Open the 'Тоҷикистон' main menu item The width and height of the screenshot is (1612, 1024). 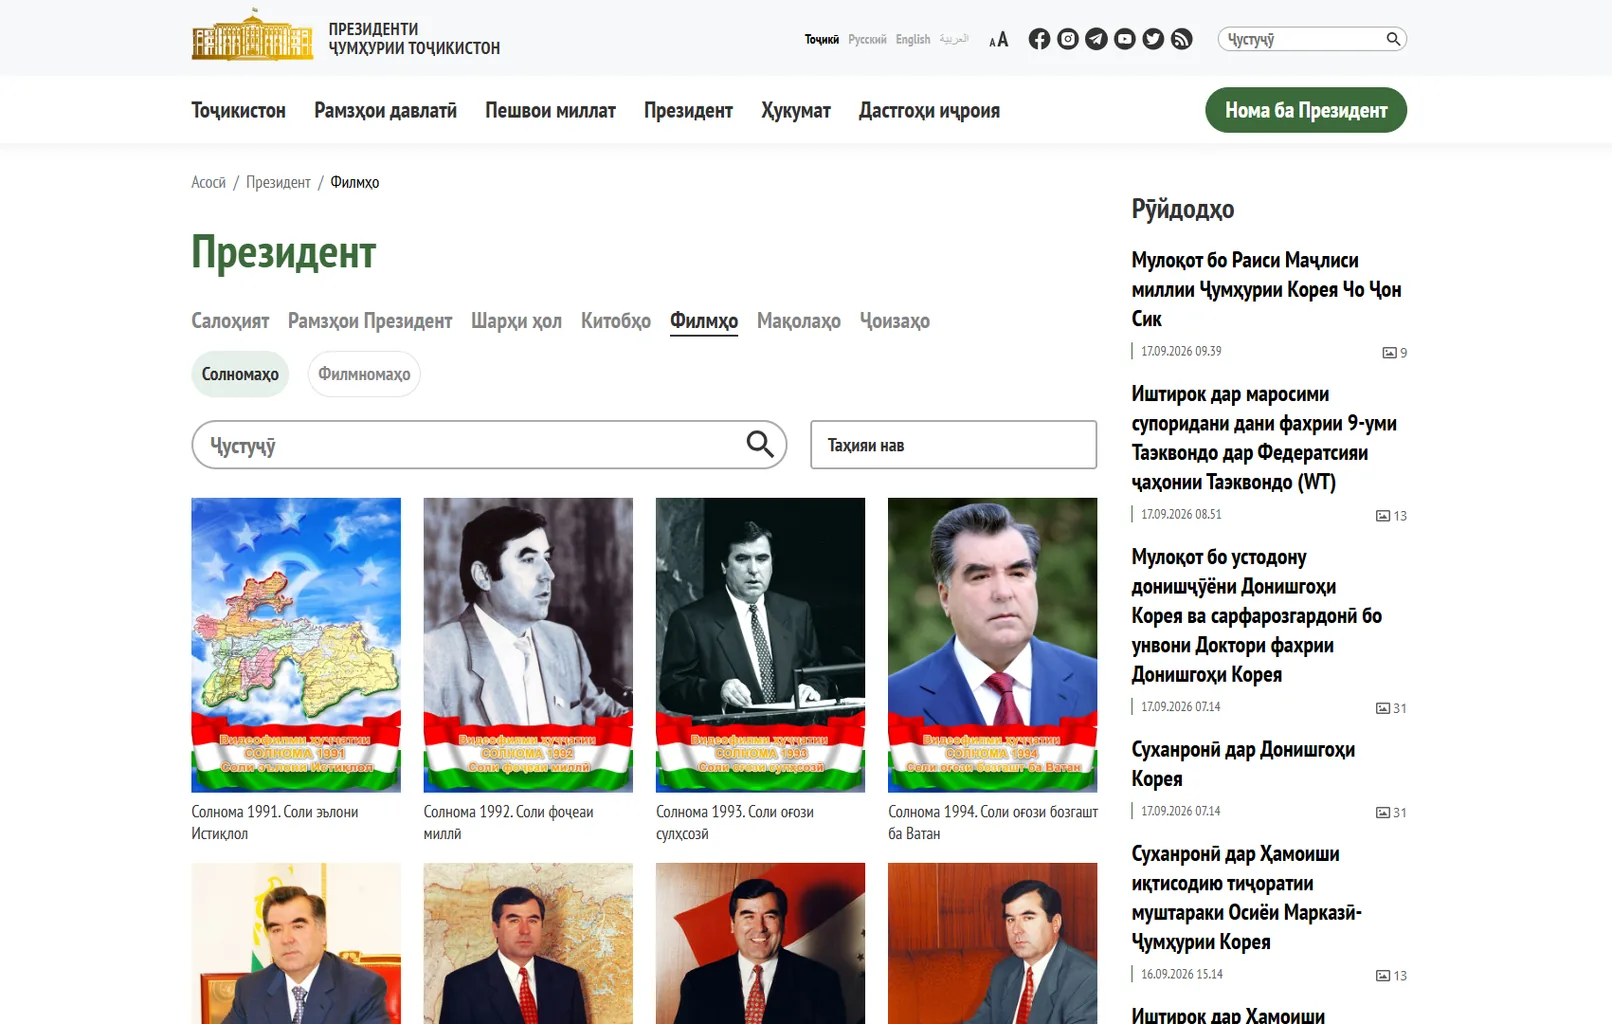(238, 111)
